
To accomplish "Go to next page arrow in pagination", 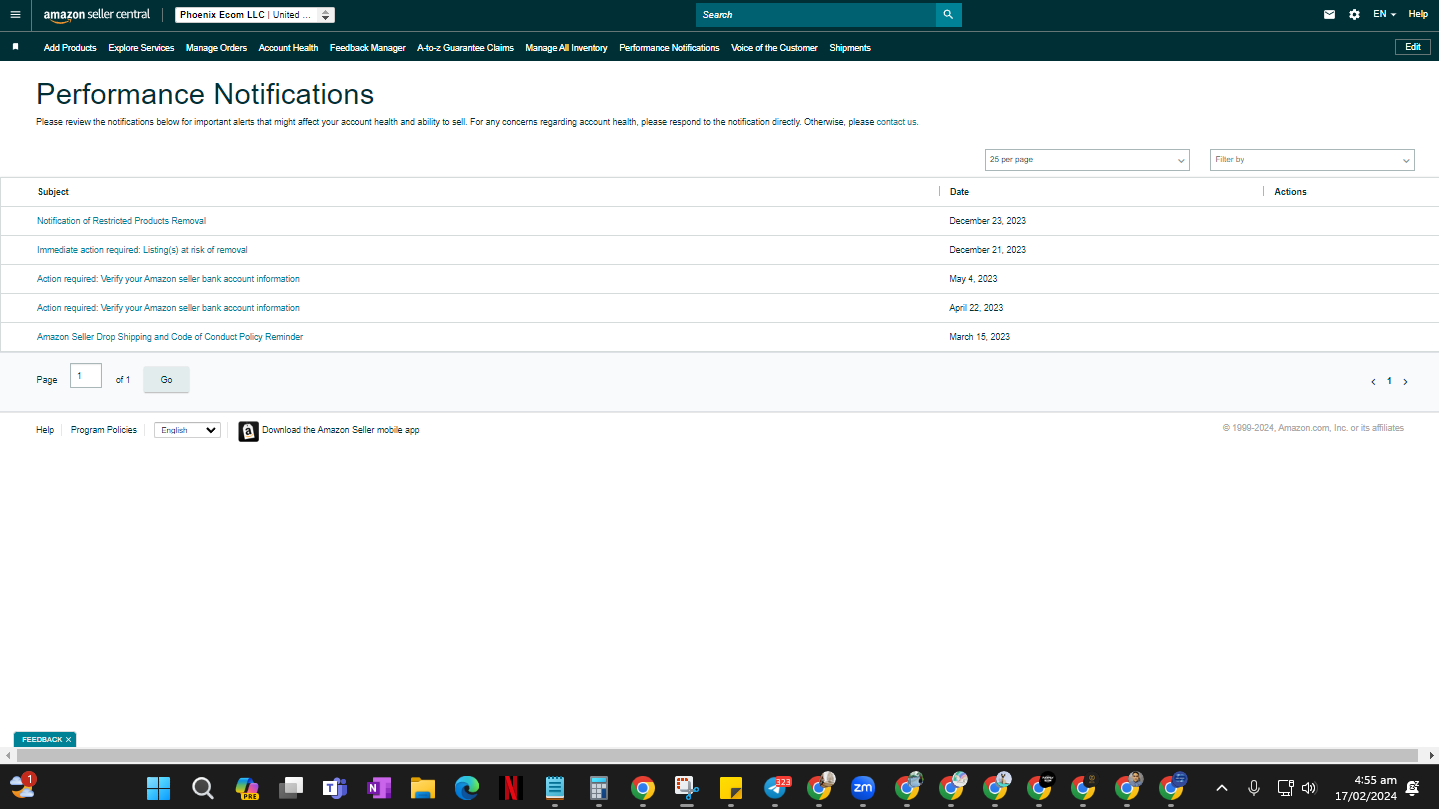I will [x=1405, y=382].
